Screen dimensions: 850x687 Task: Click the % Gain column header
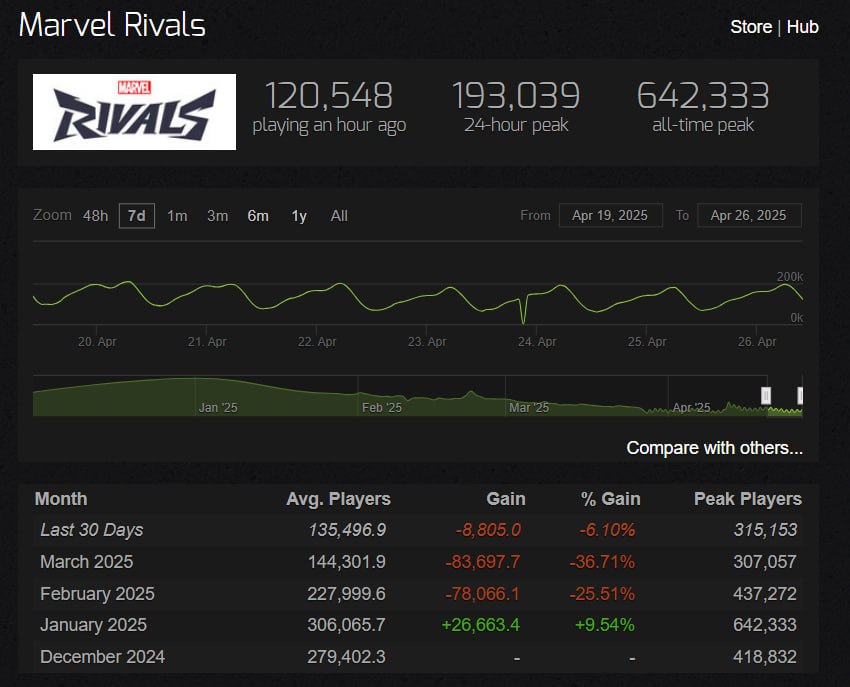(x=610, y=499)
